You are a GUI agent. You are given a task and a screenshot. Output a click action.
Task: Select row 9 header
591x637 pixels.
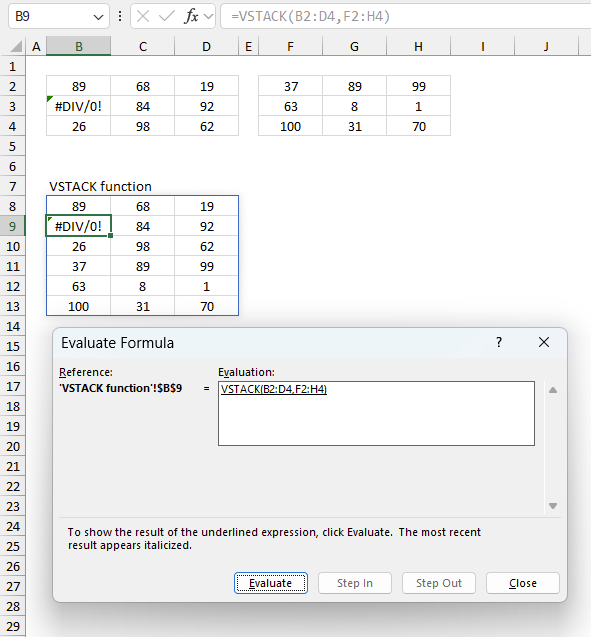[x=13, y=226]
